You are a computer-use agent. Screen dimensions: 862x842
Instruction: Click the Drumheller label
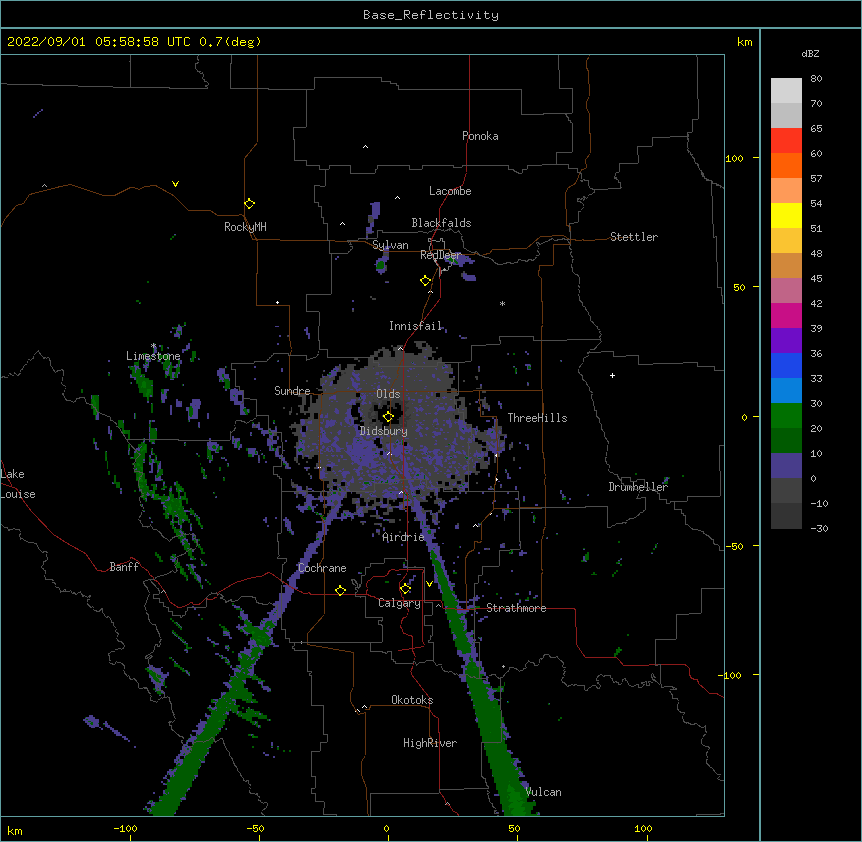(x=638, y=487)
